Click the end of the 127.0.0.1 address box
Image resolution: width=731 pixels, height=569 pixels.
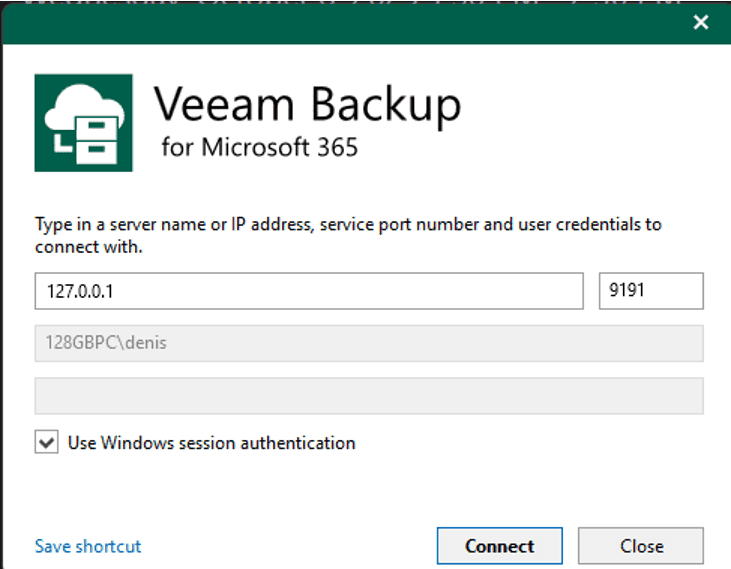[560, 291]
